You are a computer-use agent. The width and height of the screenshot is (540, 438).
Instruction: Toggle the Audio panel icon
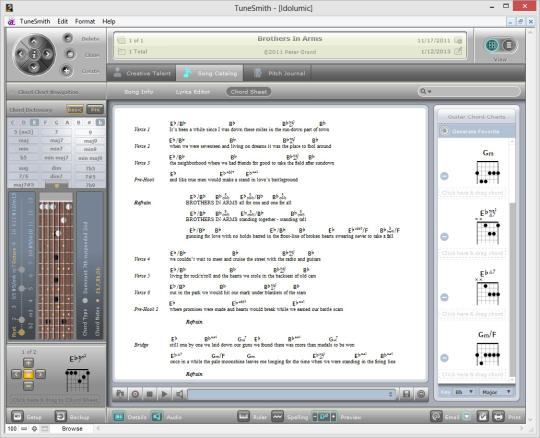157,417
